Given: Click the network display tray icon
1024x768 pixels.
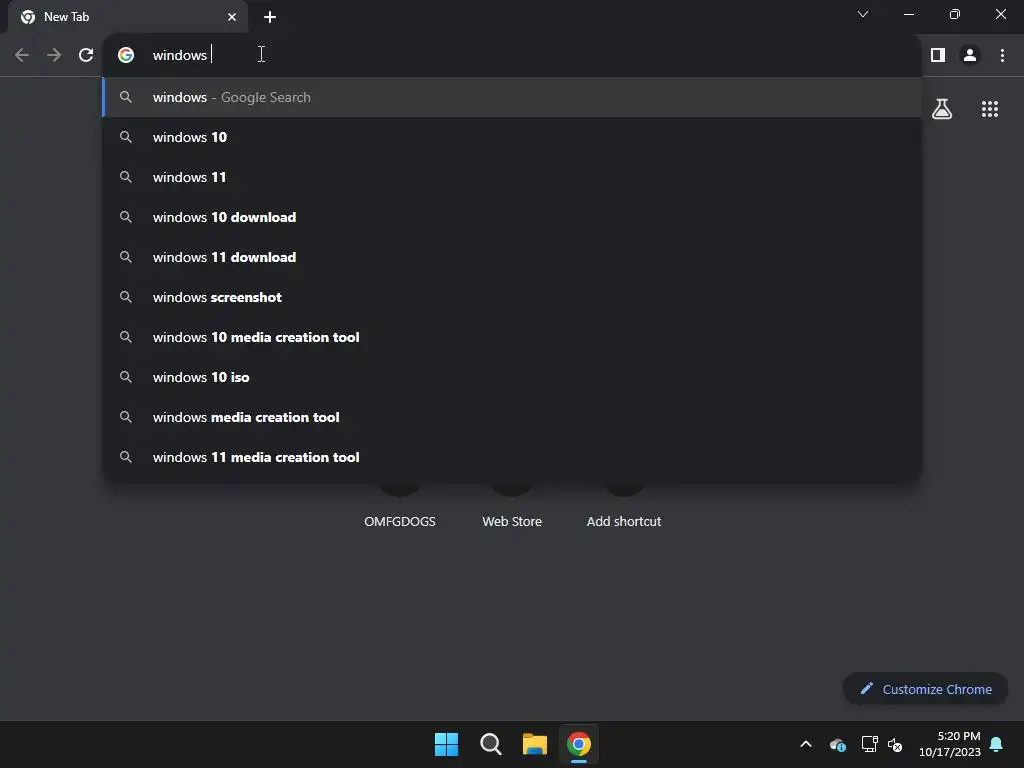Looking at the screenshot, I should [x=869, y=744].
